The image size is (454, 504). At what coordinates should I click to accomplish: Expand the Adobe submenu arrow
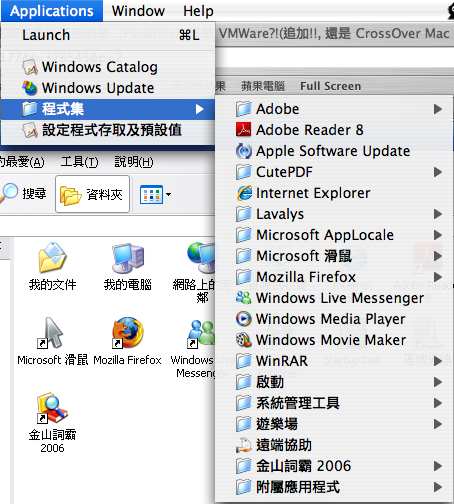pyautogui.click(x=438, y=109)
